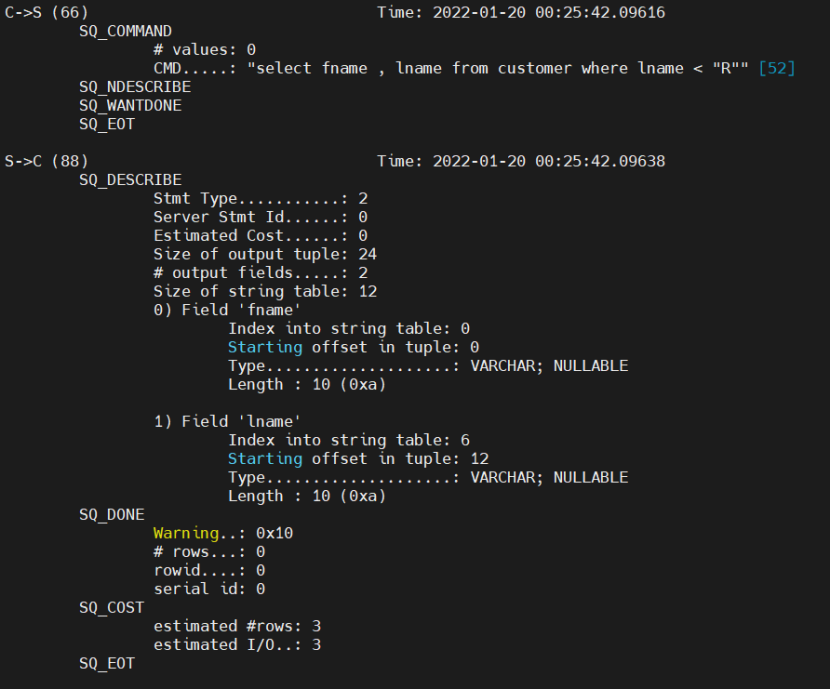Screen dimensions: 830x690
Task: Click the select statement CMD text
Action: pos(498,68)
